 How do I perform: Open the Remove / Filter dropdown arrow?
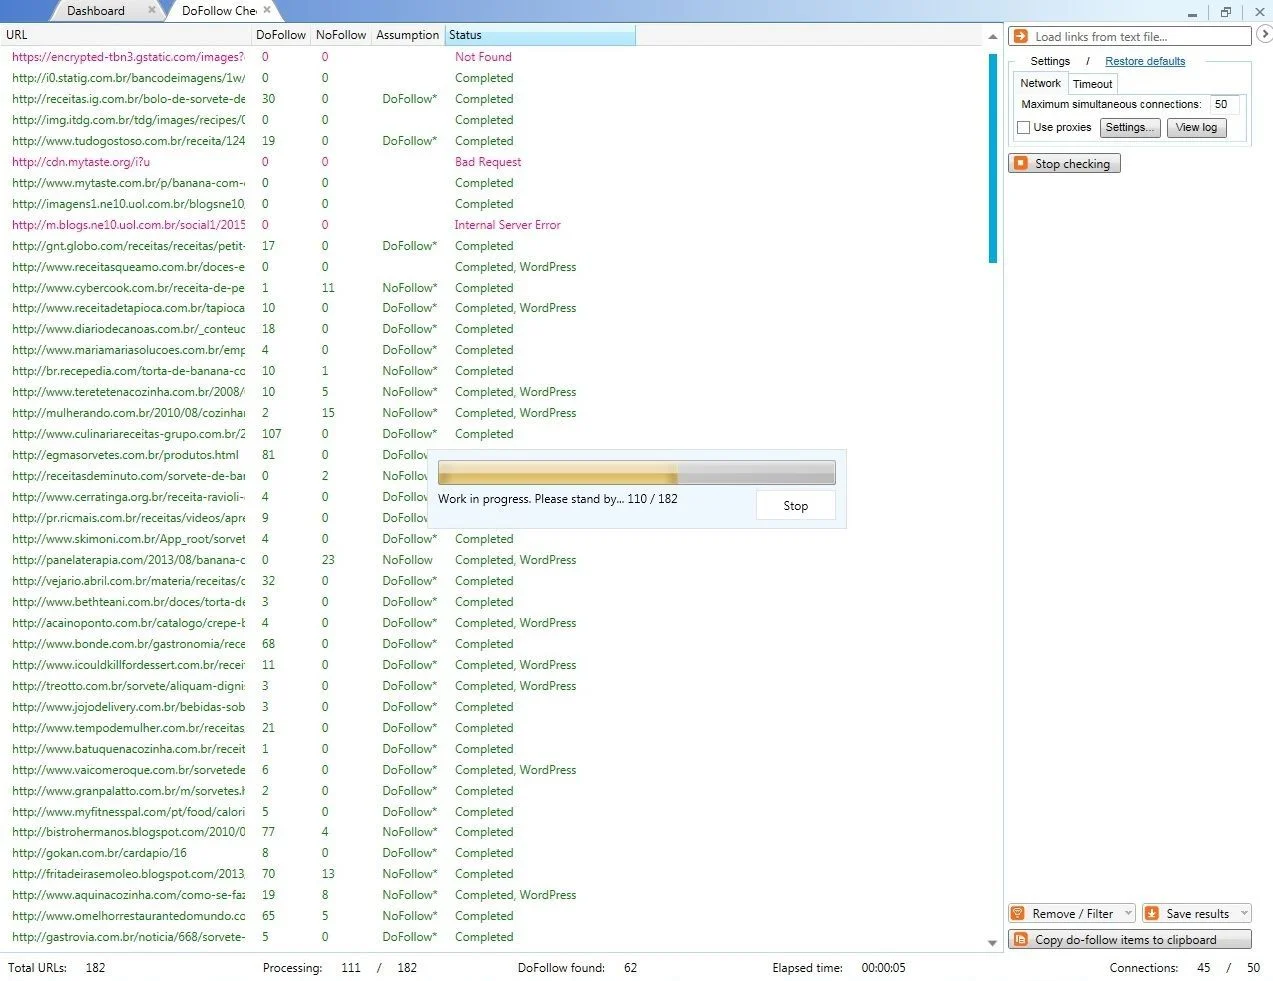[x=1128, y=913]
